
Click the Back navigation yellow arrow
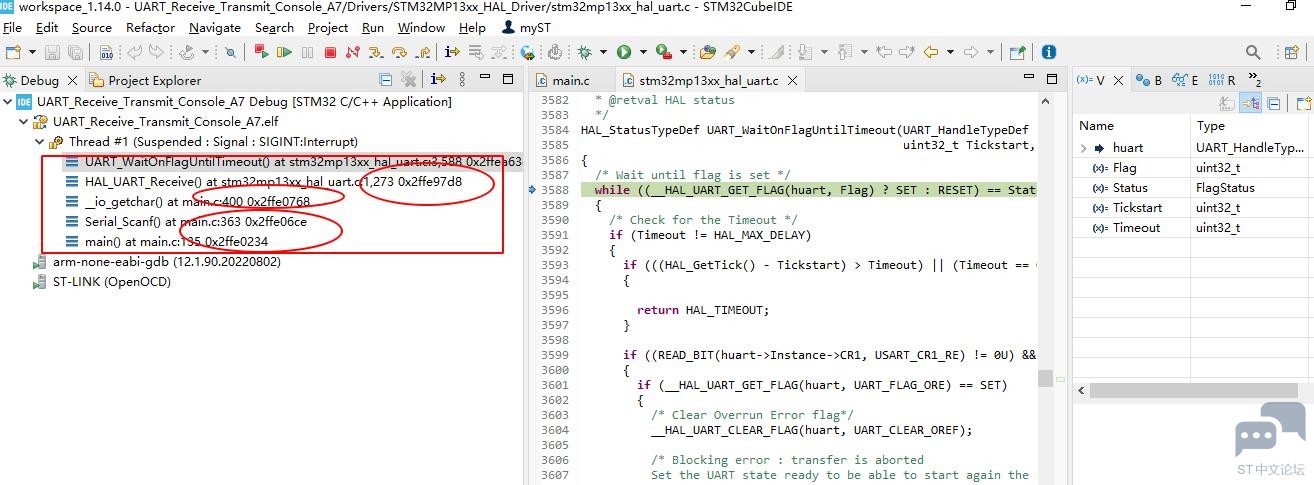[x=930, y=52]
